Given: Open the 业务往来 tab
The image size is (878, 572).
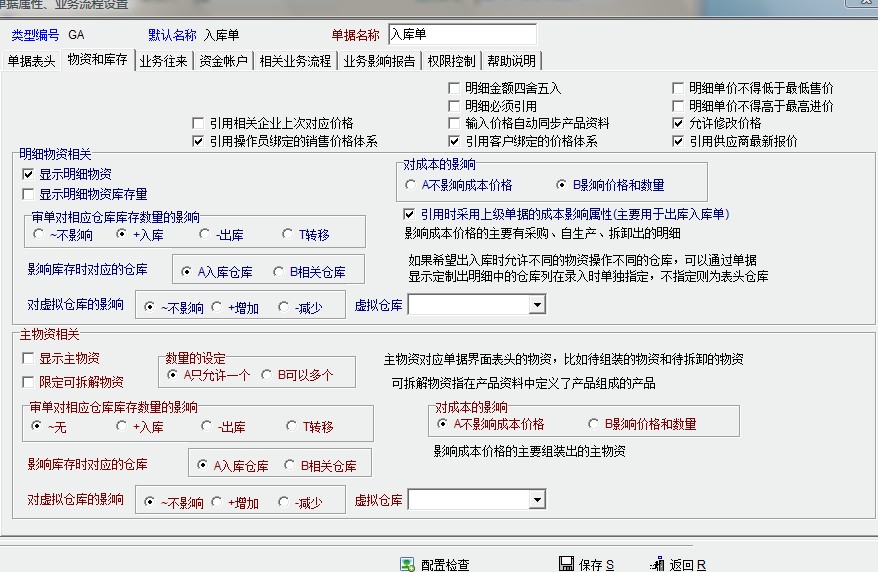Looking at the screenshot, I should pos(162,61).
